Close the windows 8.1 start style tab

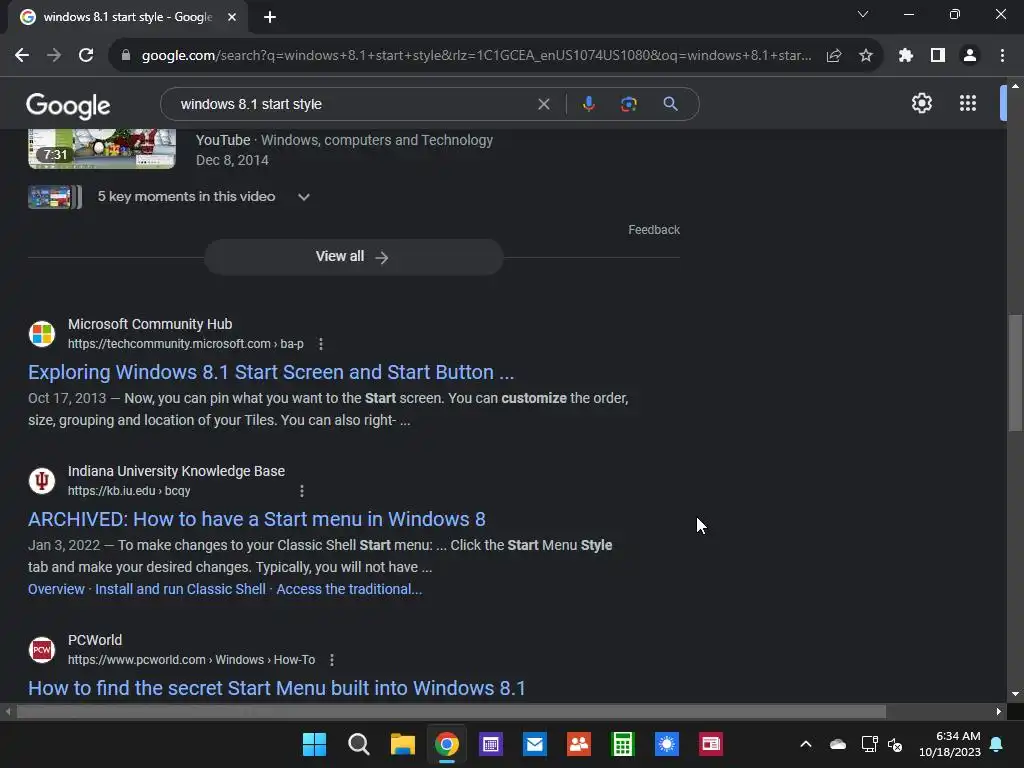pyautogui.click(x=232, y=17)
